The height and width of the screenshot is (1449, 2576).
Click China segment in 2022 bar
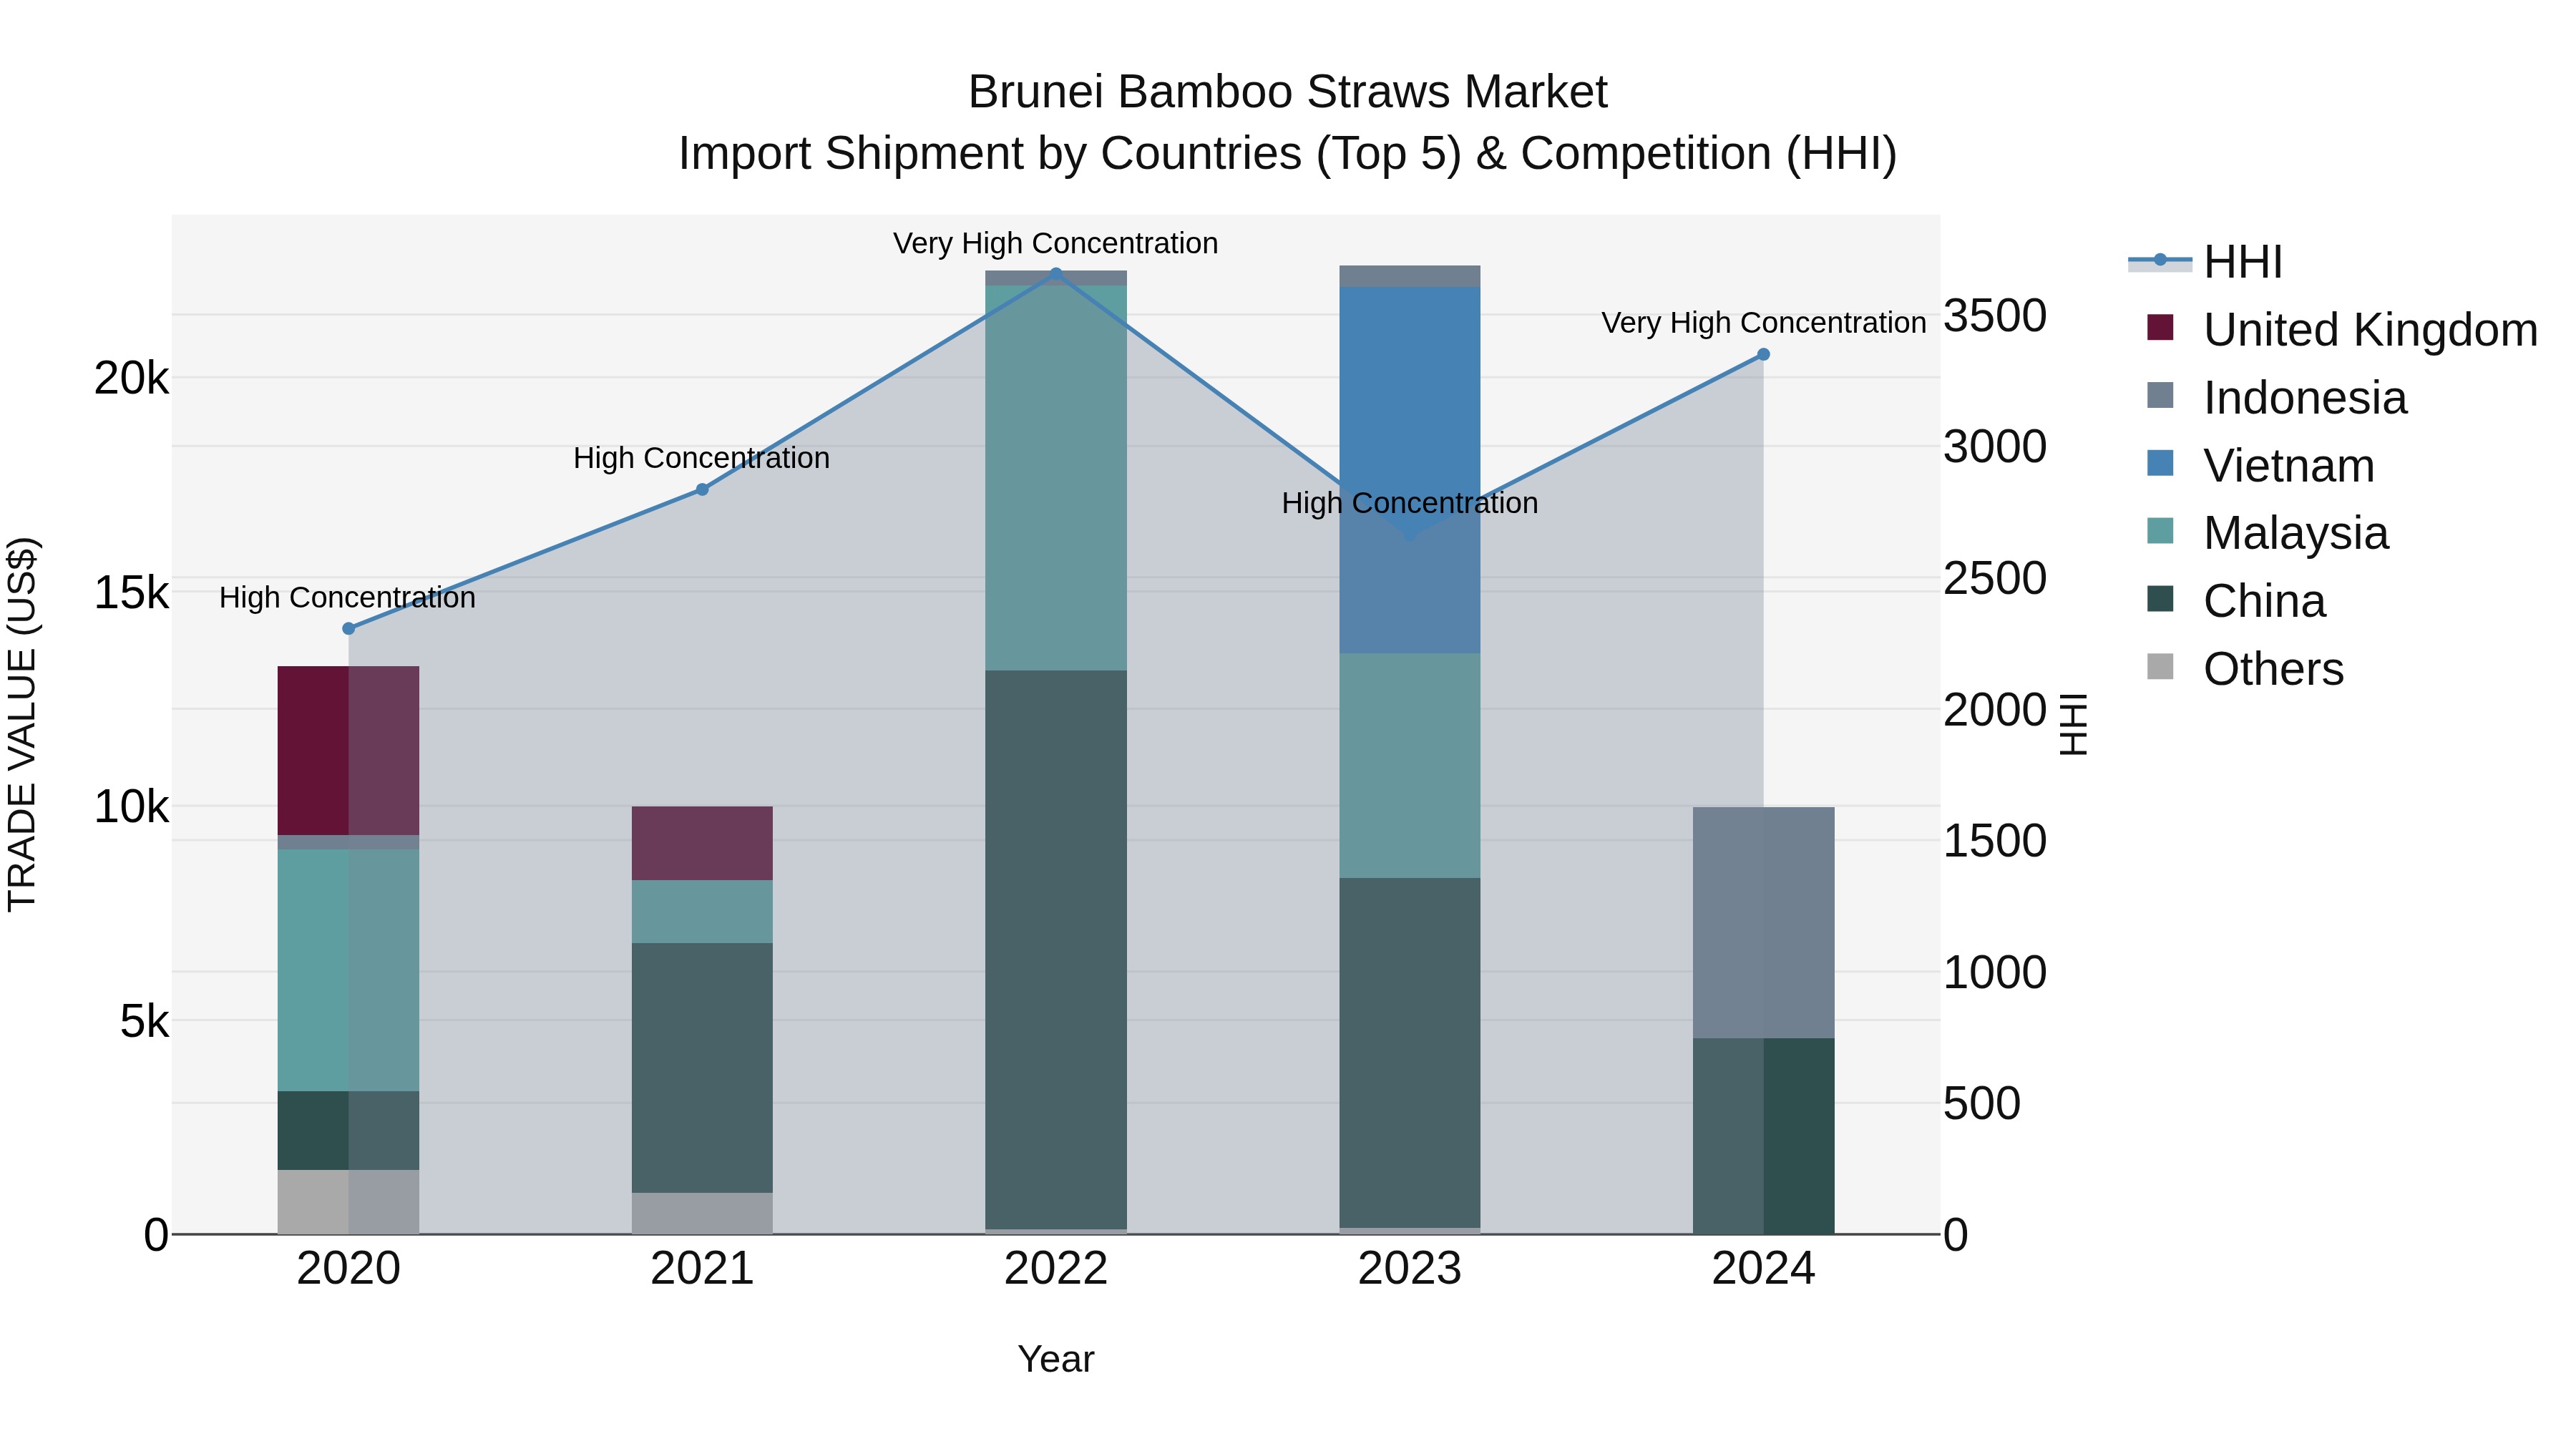pyautogui.click(x=1056, y=950)
